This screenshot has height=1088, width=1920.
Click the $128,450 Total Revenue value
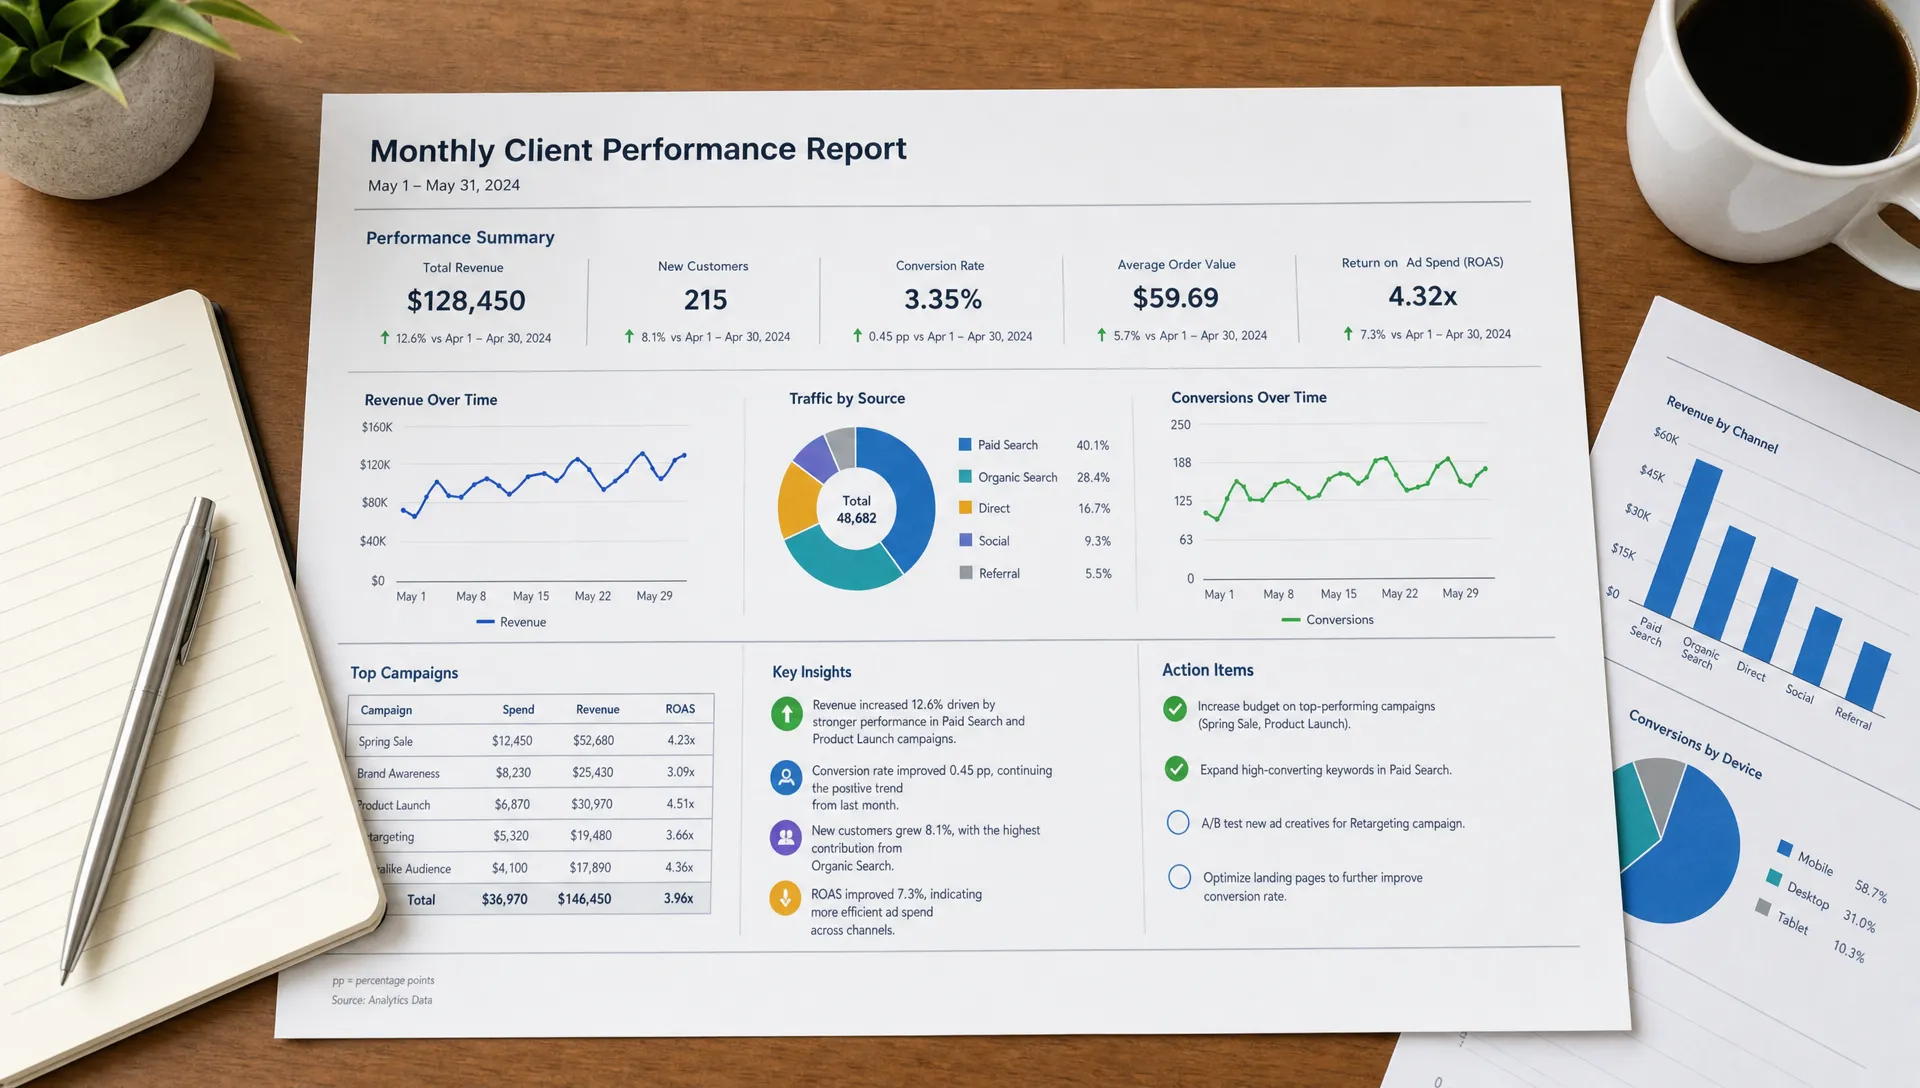pos(466,300)
